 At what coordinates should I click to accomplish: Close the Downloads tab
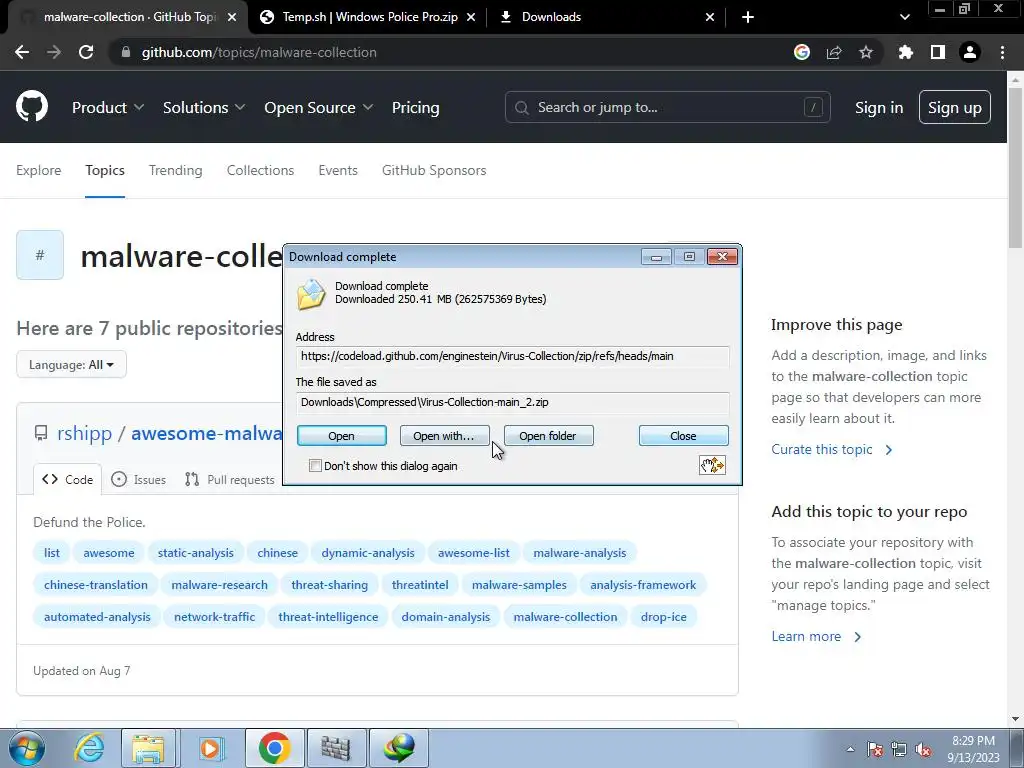click(710, 17)
